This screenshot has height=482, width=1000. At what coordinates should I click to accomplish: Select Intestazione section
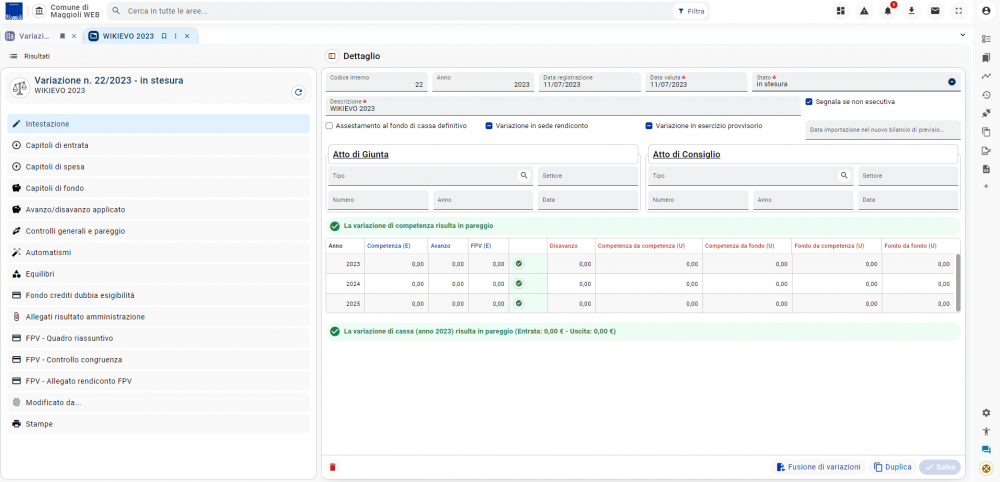(x=159, y=124)
